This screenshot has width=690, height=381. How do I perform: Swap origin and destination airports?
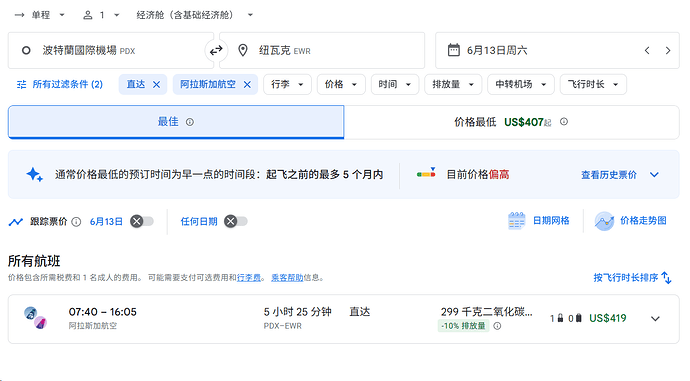click(216, 51)
